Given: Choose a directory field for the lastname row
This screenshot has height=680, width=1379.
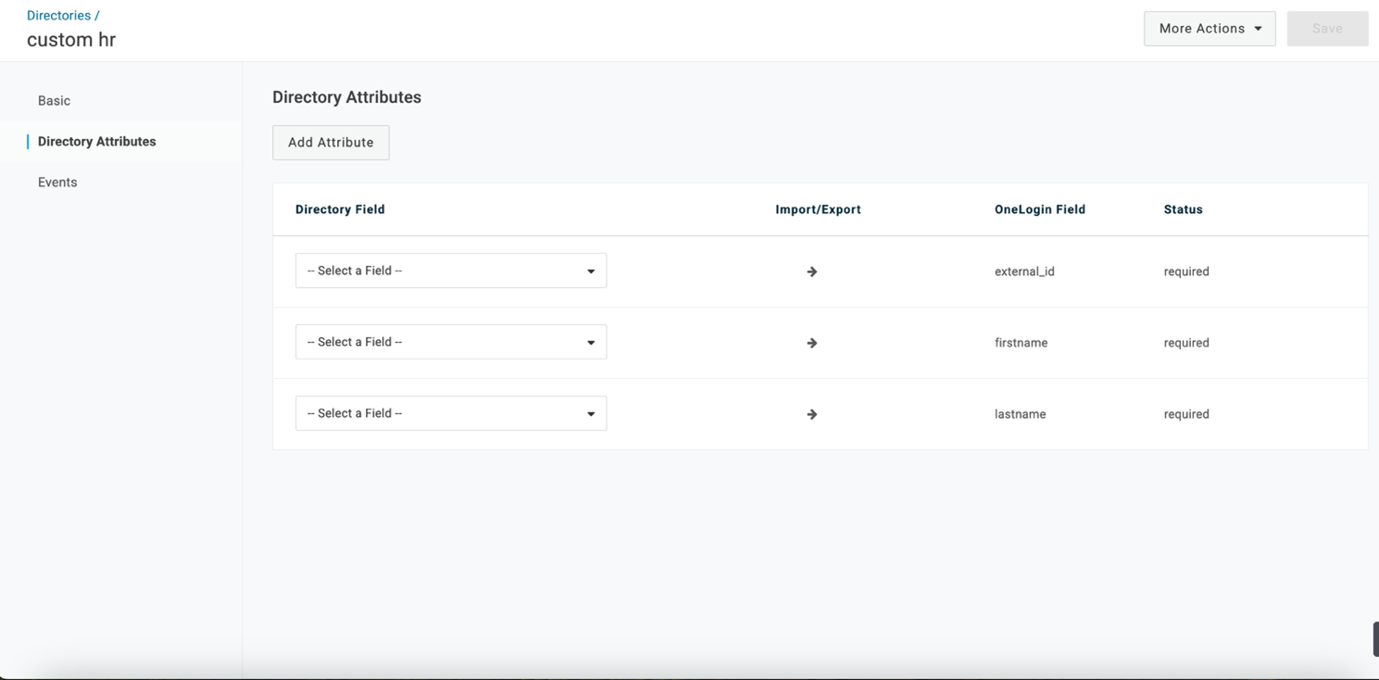Looking at the screenshot, I should click(x=451, y=413).
